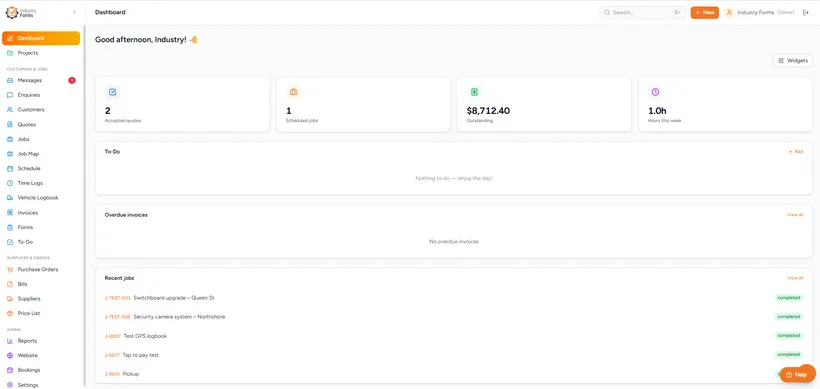Click the Purchase Orders cart icon
The height and width of the screenshot is (389, 820).
click(10, 270)
